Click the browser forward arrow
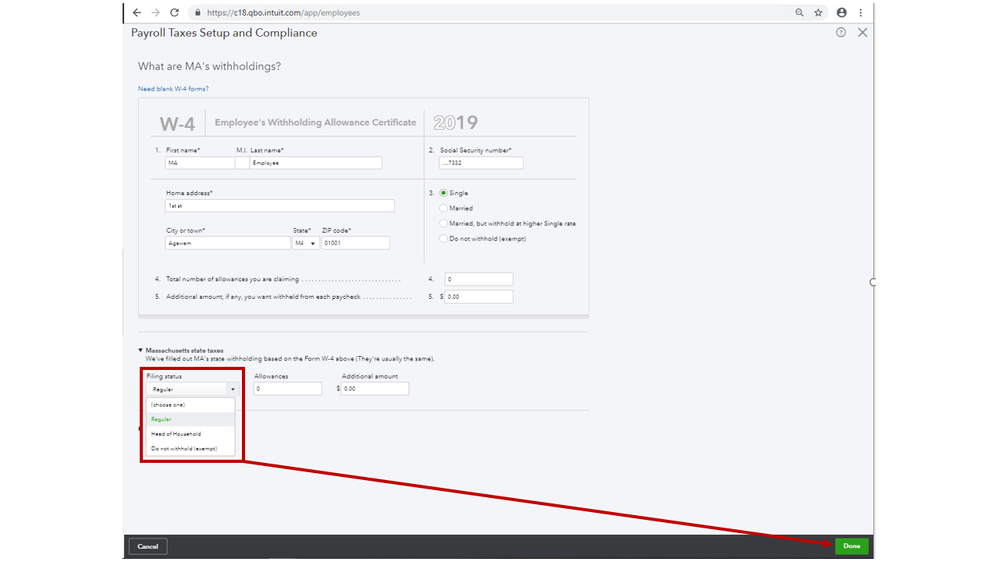 155,13
